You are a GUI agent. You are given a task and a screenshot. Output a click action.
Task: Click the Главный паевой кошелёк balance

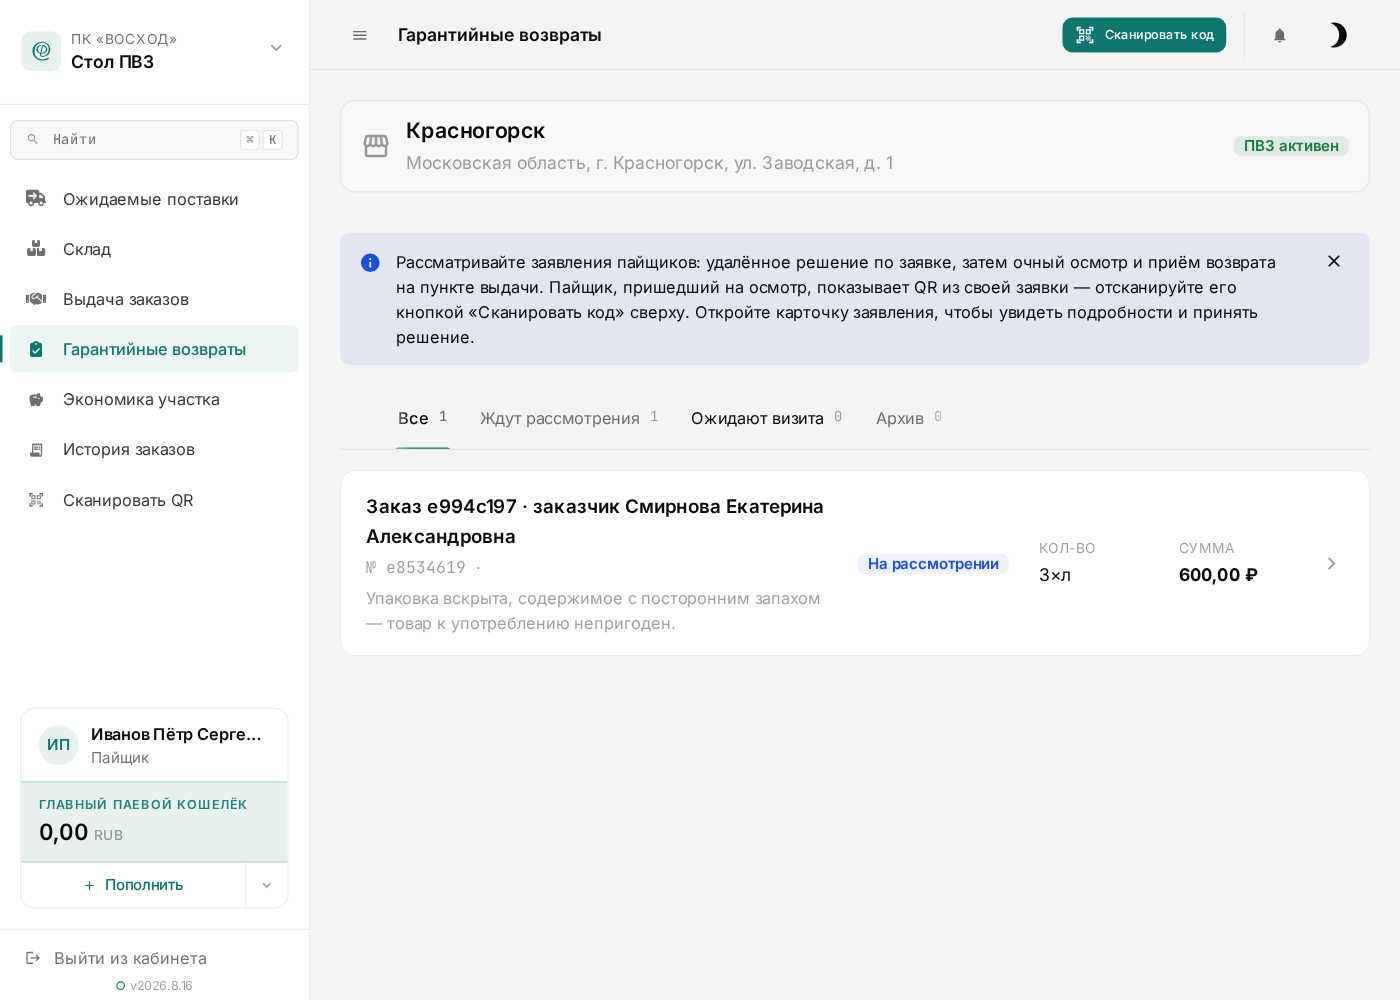[x=154, y=822]
